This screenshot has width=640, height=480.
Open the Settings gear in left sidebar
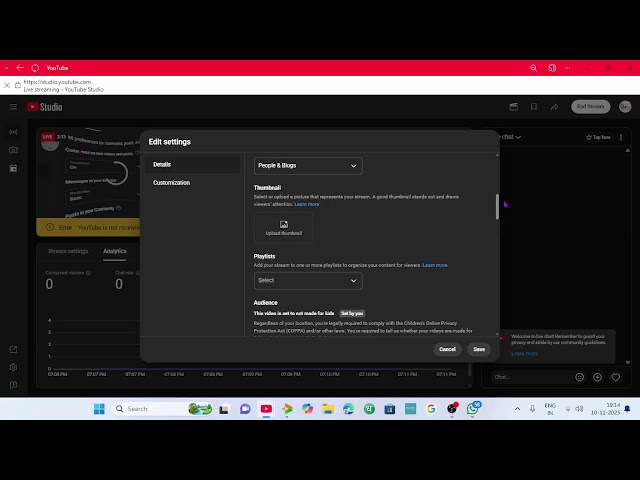[x=13, y=367]
